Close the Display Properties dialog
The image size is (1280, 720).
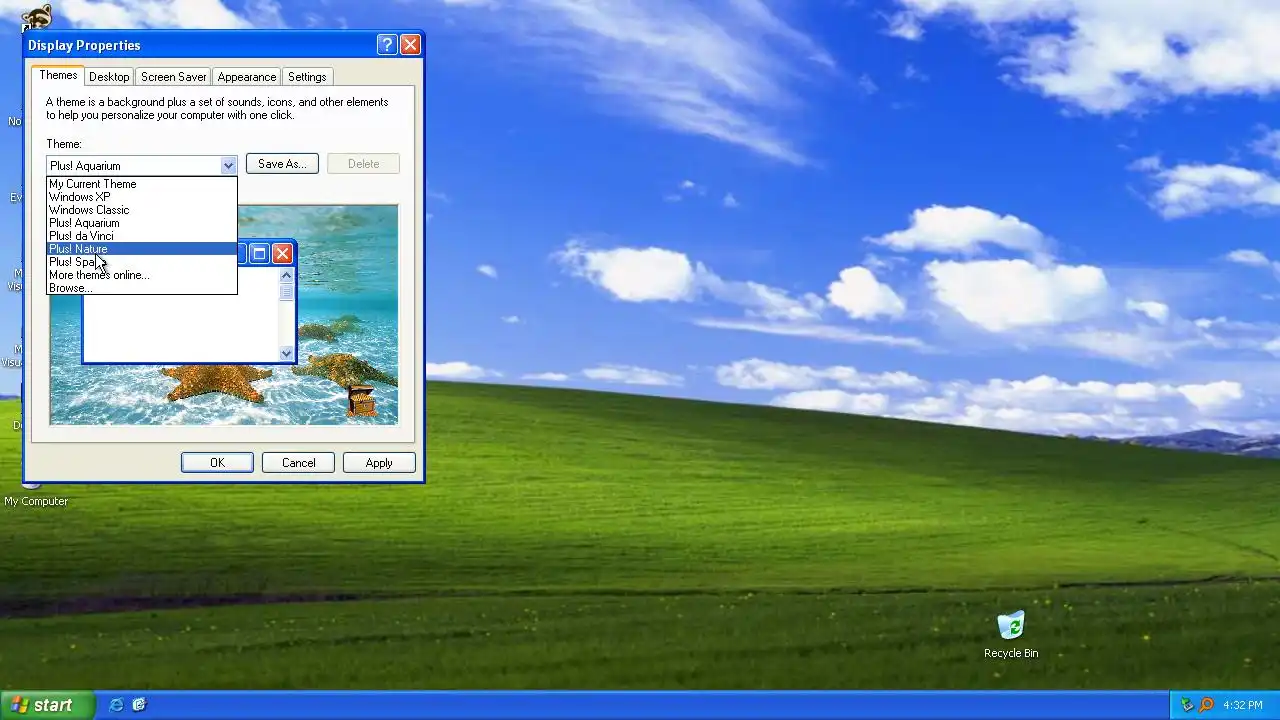(x=410, y=45)
